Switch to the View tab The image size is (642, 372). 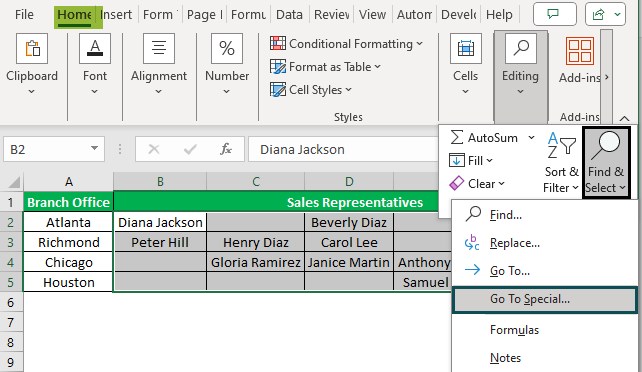click(372, 14)
